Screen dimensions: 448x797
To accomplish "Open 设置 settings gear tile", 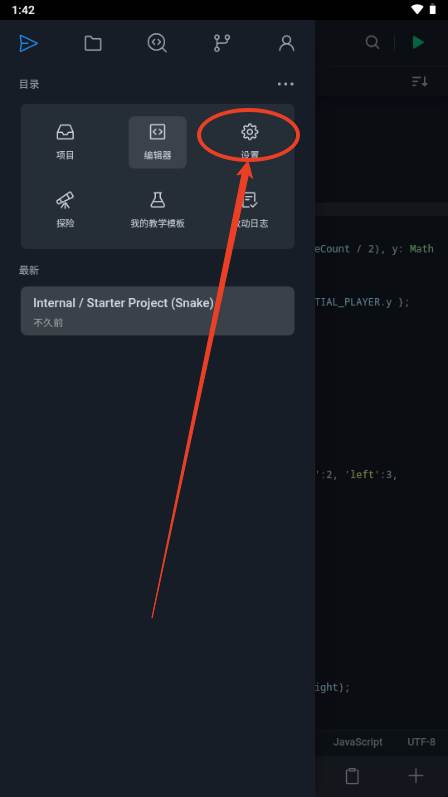I will click(250, 142).
